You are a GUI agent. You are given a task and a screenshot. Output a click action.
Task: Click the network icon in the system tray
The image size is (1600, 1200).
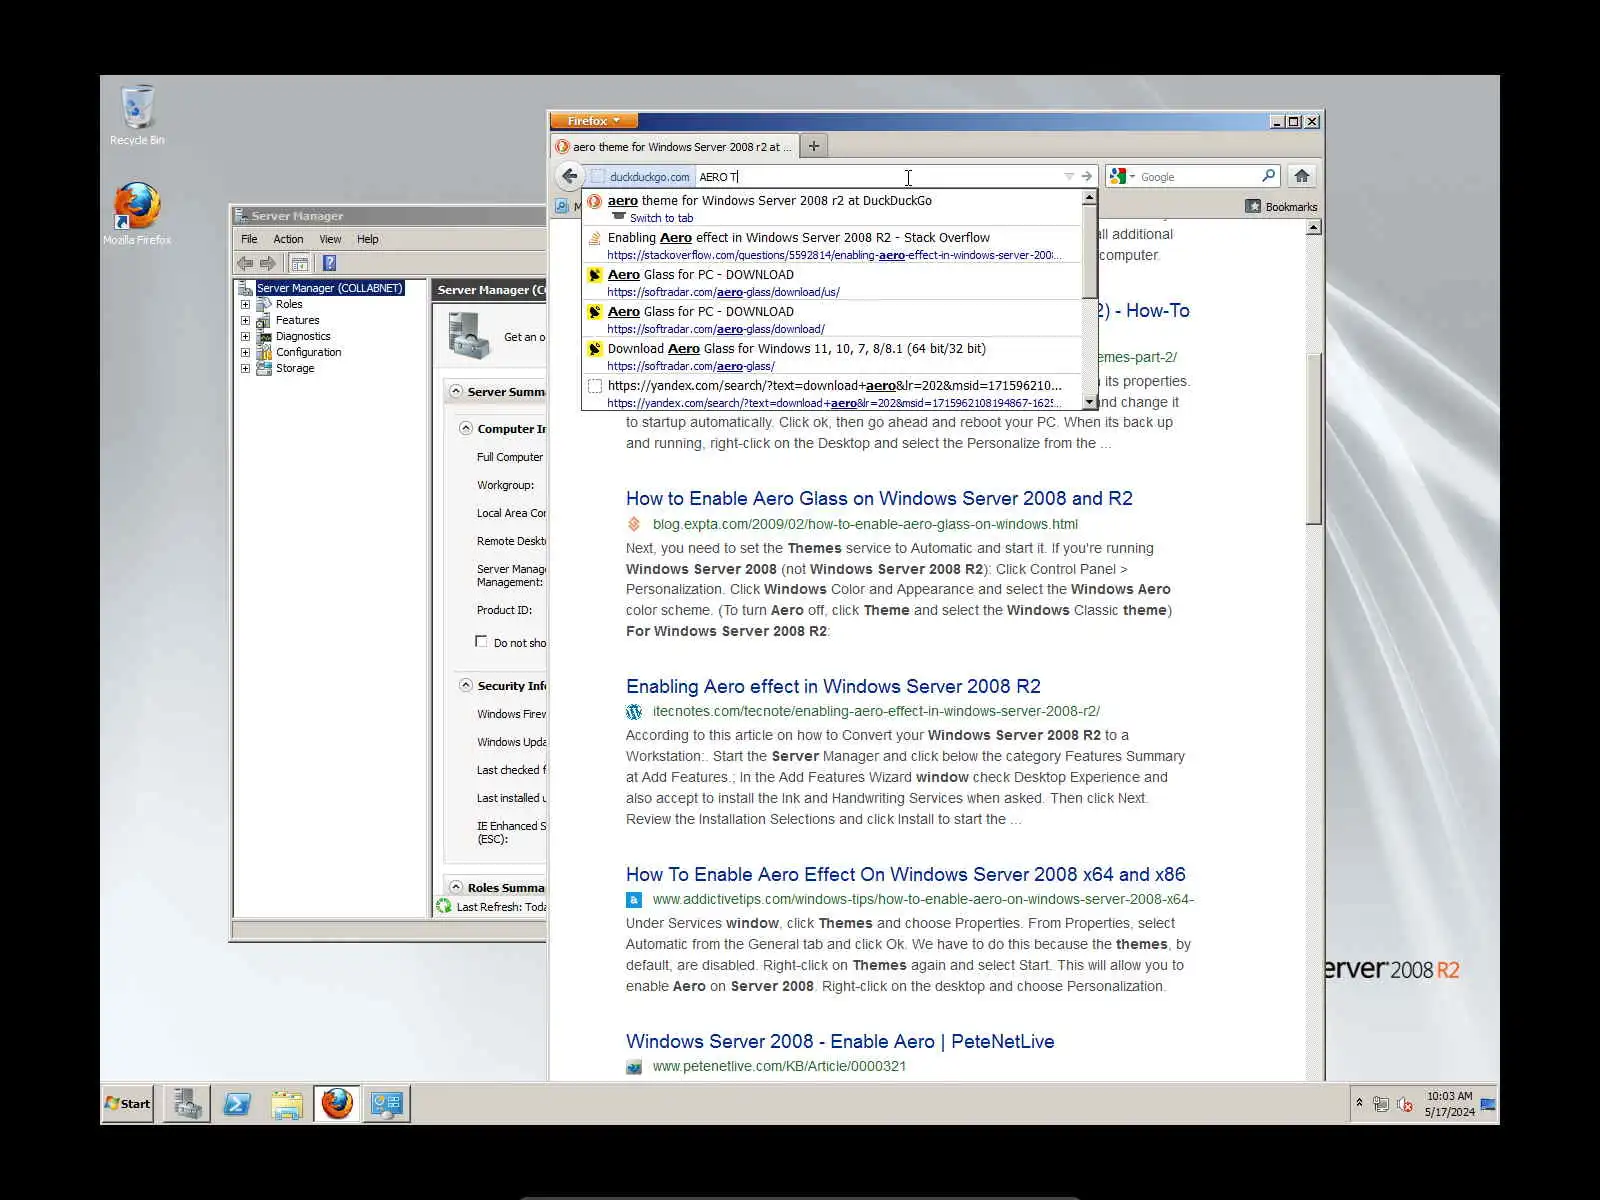point(1381,1104)
